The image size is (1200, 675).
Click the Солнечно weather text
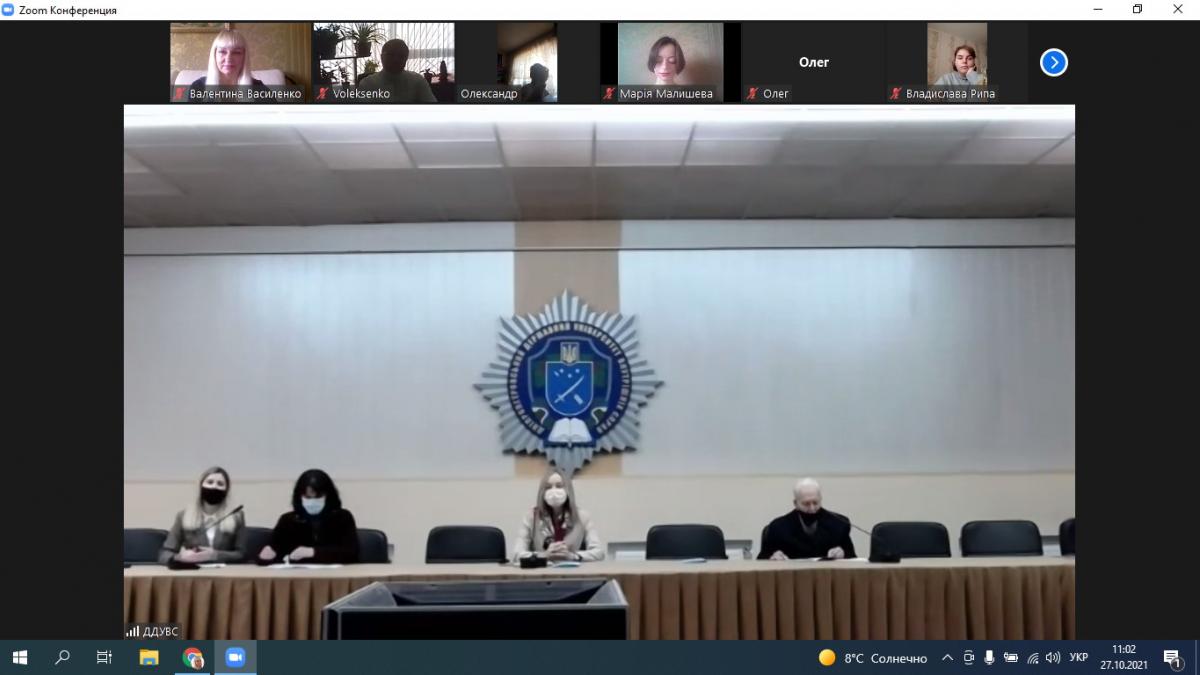[x=899, y=658]
